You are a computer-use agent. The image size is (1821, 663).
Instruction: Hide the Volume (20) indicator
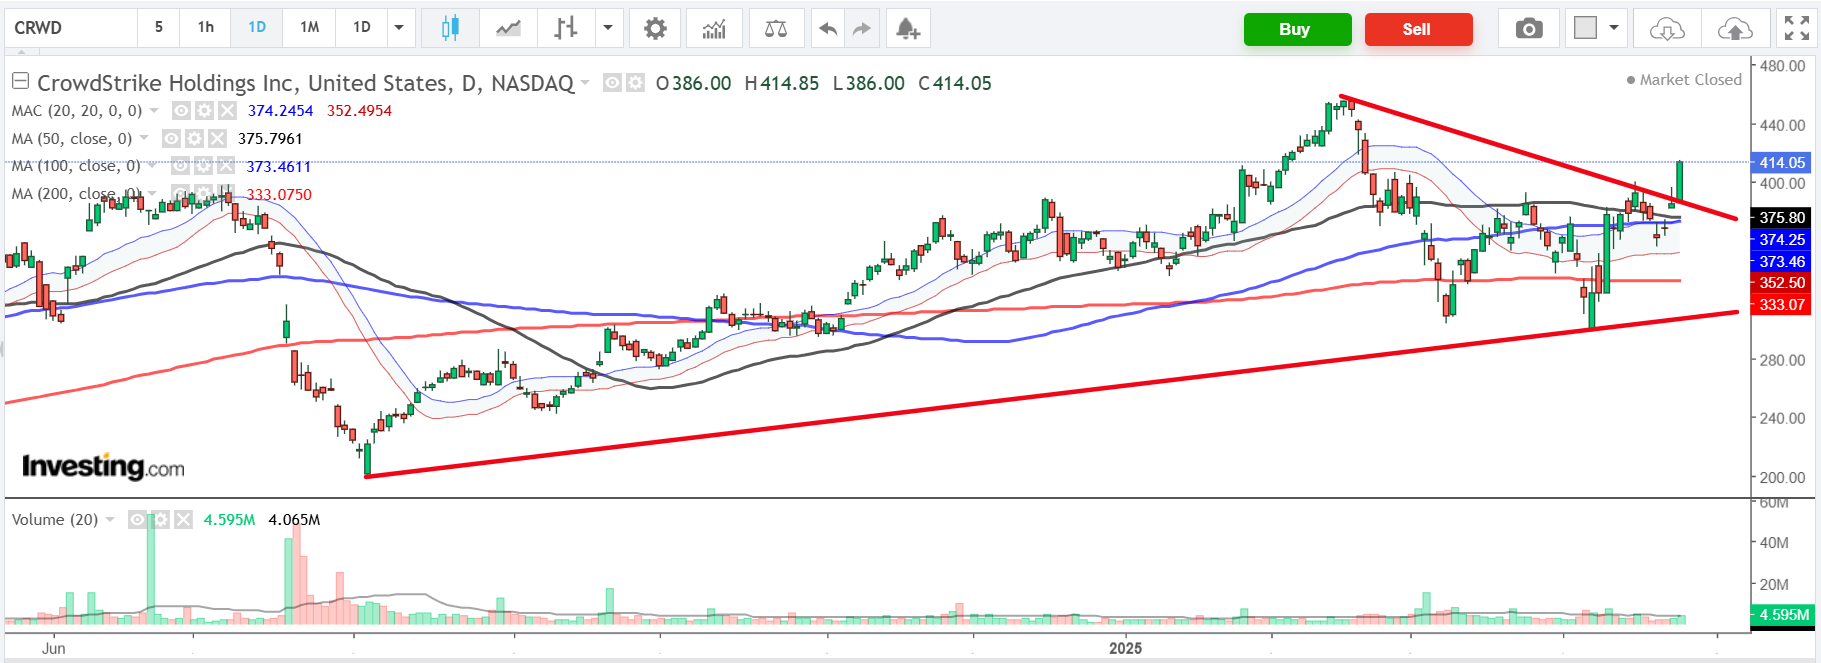pos(137,520)
